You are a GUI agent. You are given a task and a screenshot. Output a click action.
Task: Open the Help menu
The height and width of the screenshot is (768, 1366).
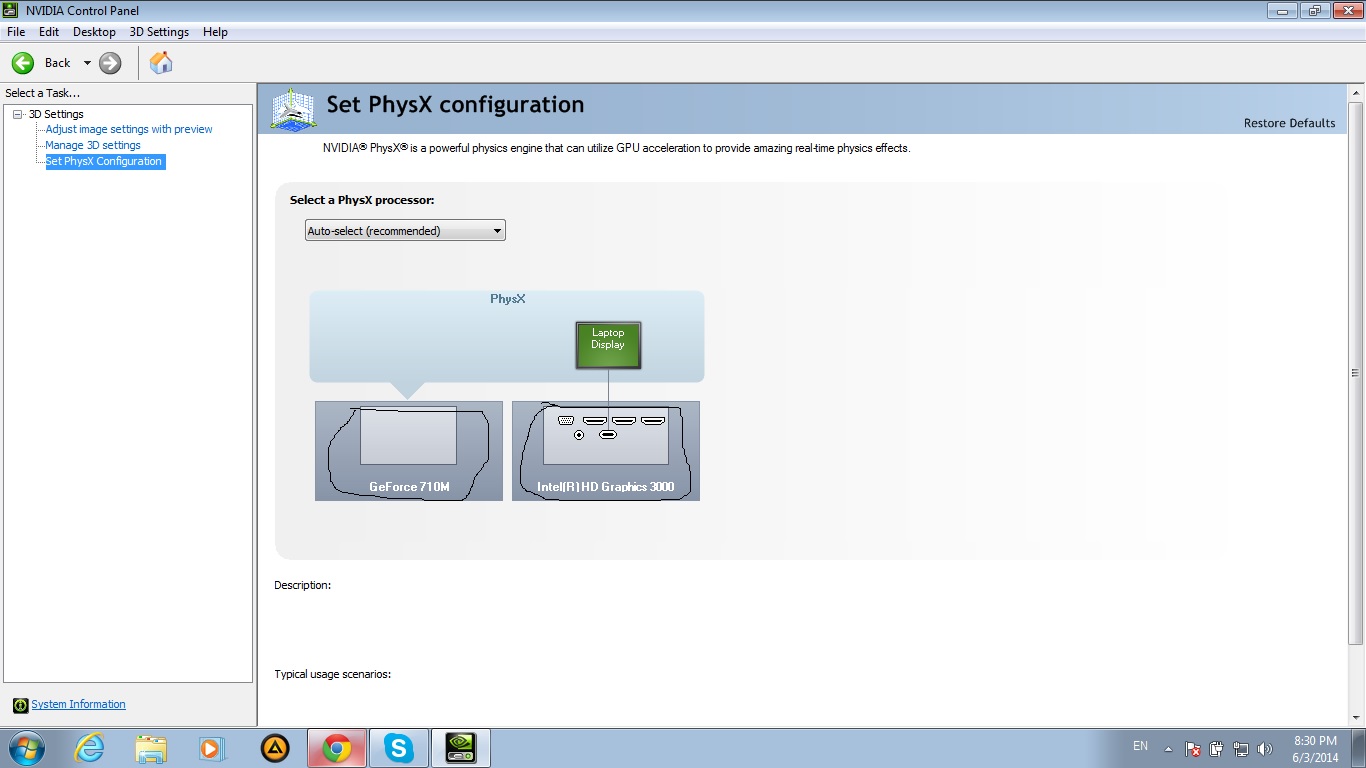tap(215, 32)
